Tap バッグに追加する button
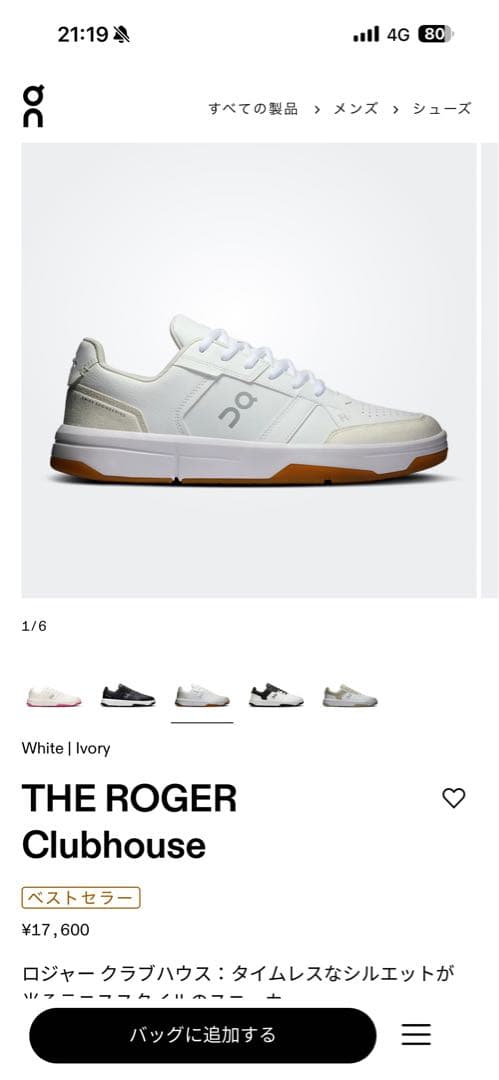 203,1035
